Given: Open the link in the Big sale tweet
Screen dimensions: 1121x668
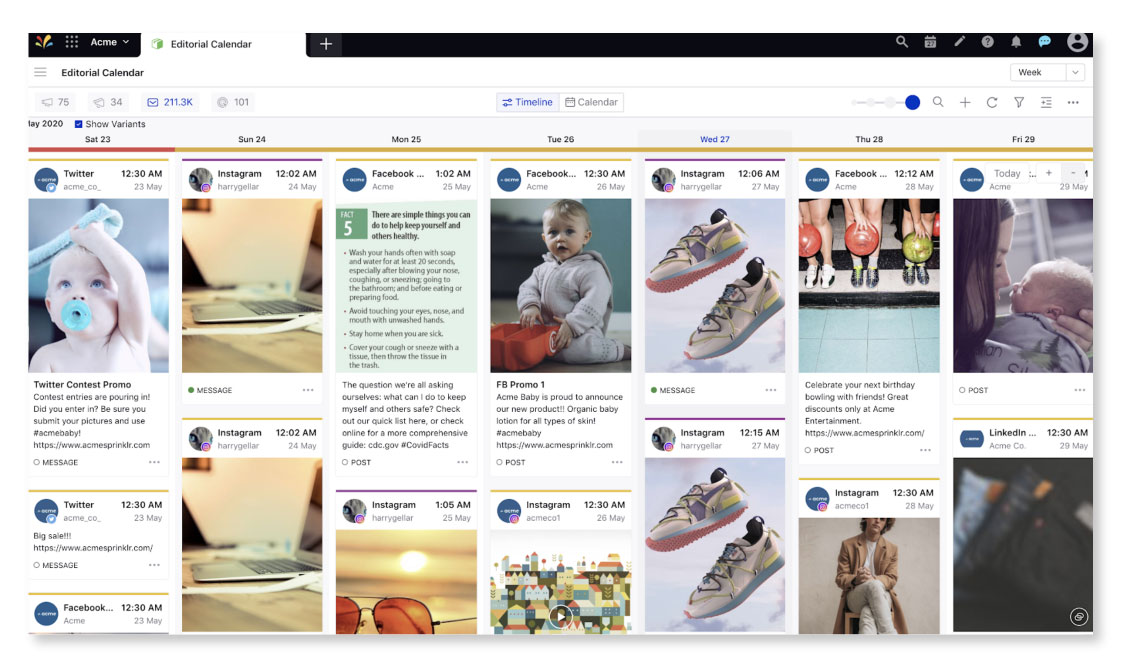Looking at the screenshot, I should [93, 548].
